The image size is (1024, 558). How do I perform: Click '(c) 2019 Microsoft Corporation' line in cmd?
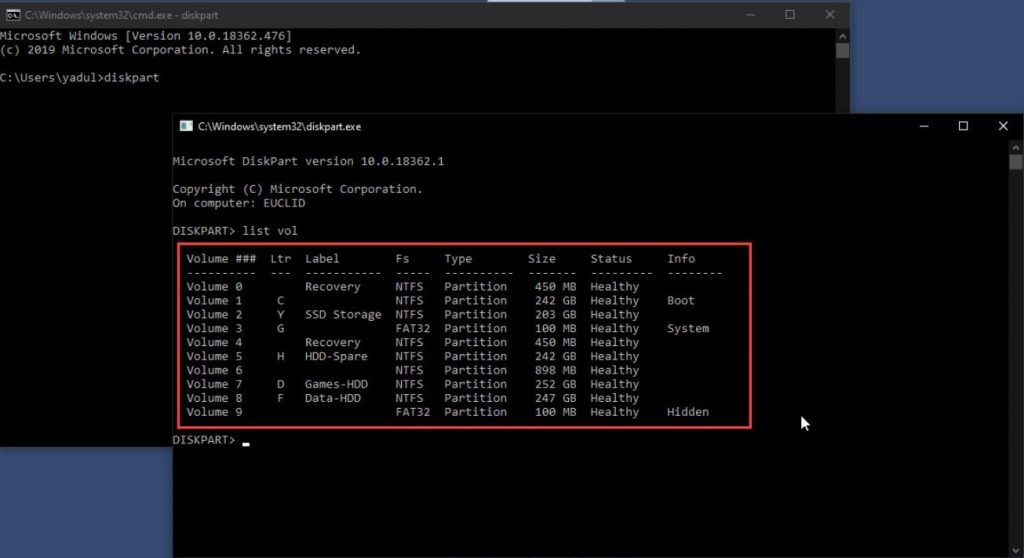pyautogui.click(x=104, y=50)
